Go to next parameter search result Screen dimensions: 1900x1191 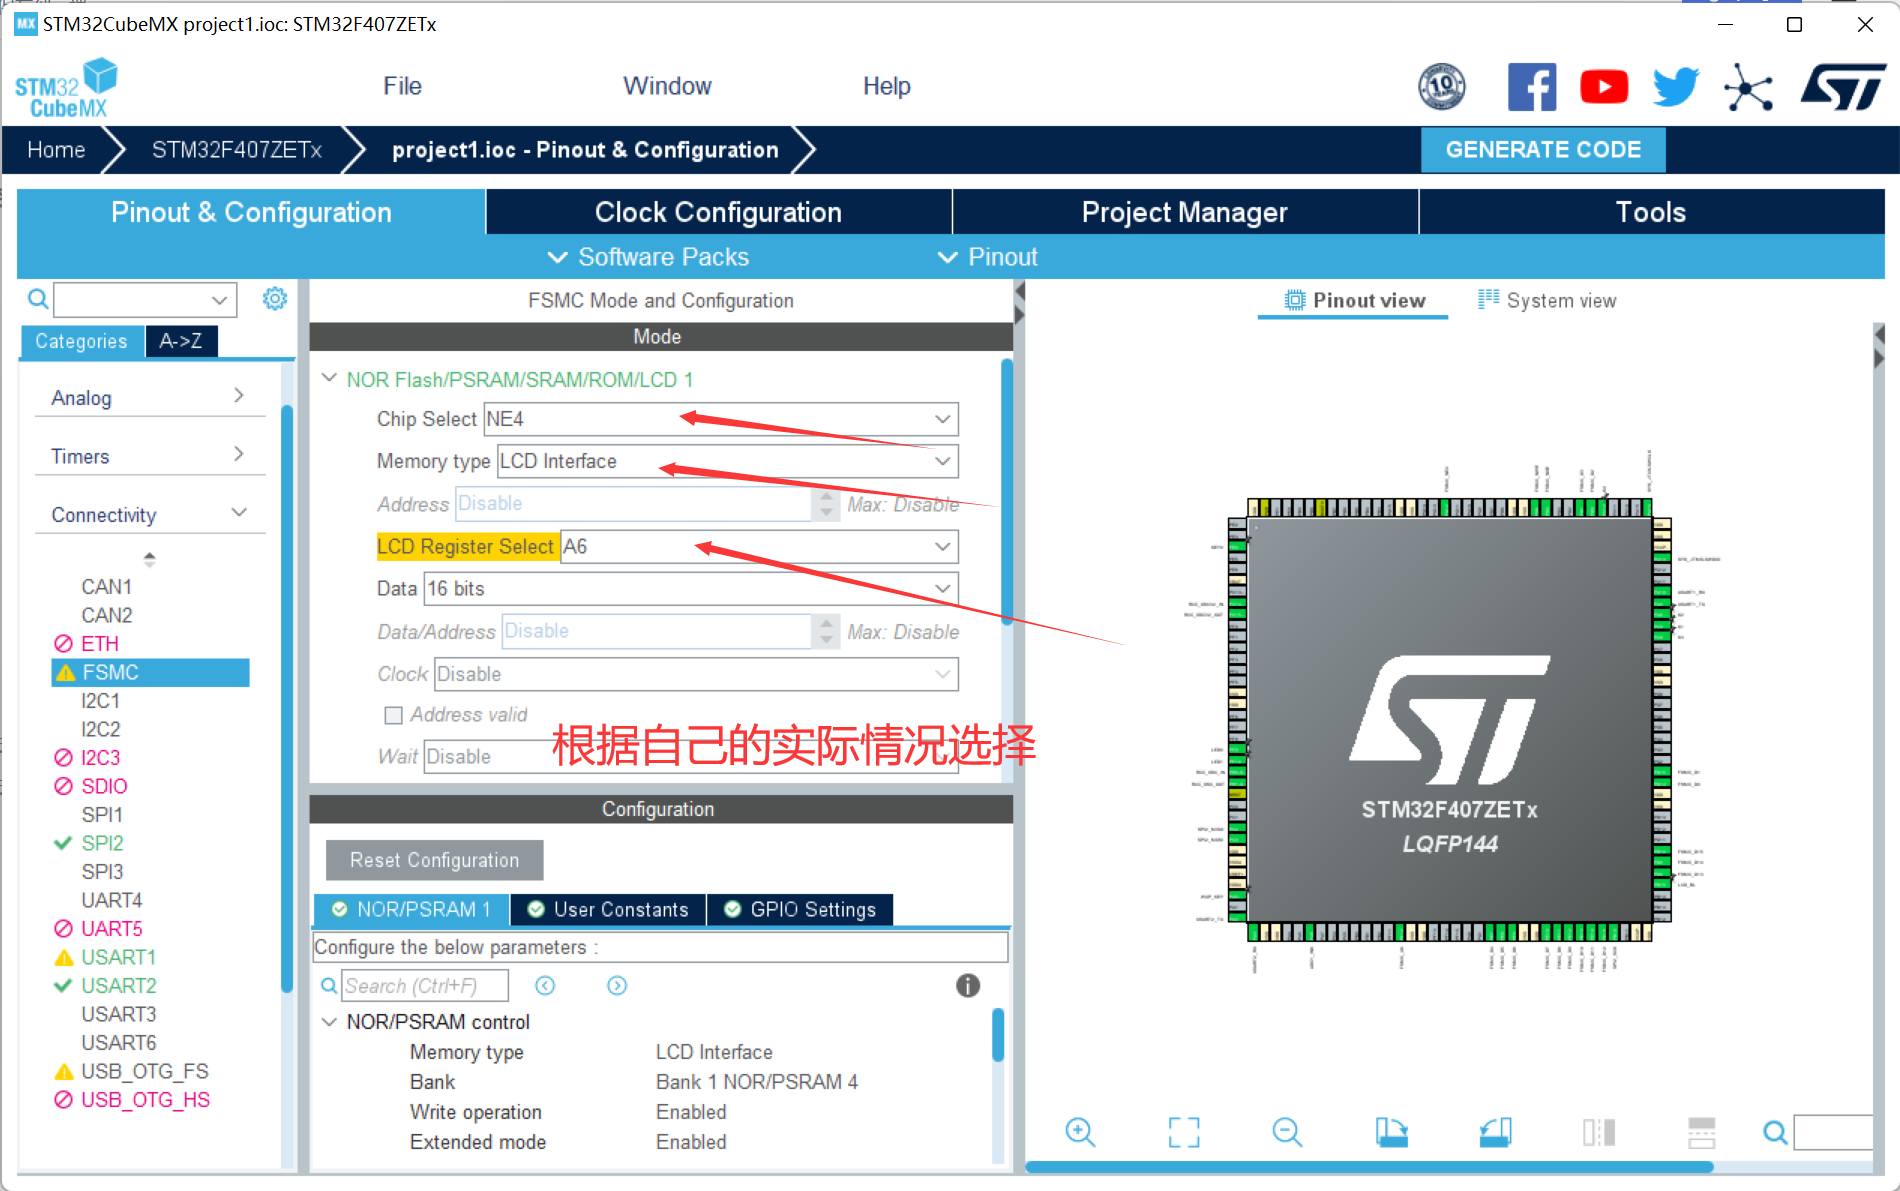617,986
